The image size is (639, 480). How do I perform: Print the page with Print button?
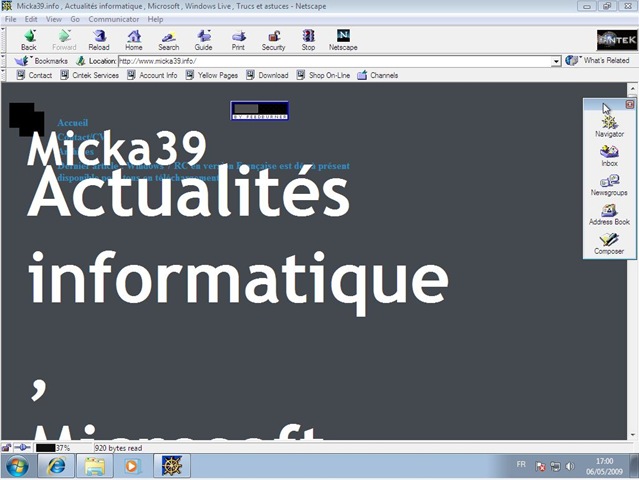pyautogui.click(x=238, y=40)
